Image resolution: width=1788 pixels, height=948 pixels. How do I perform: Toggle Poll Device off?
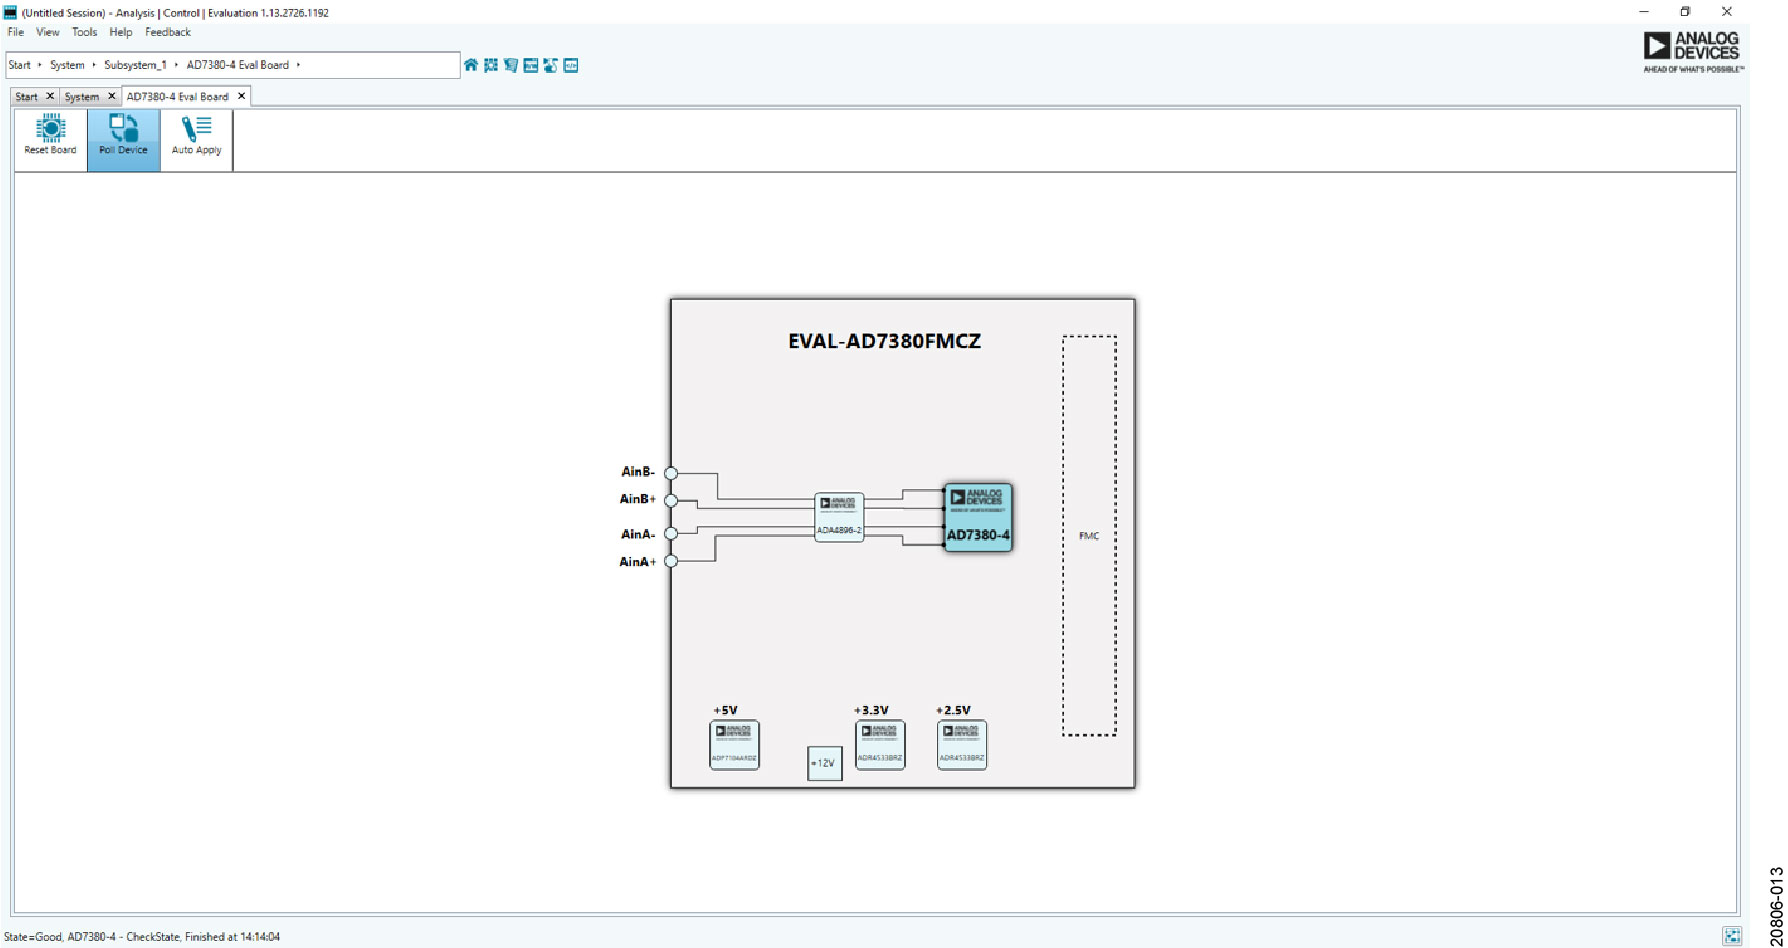coord(122,137)
